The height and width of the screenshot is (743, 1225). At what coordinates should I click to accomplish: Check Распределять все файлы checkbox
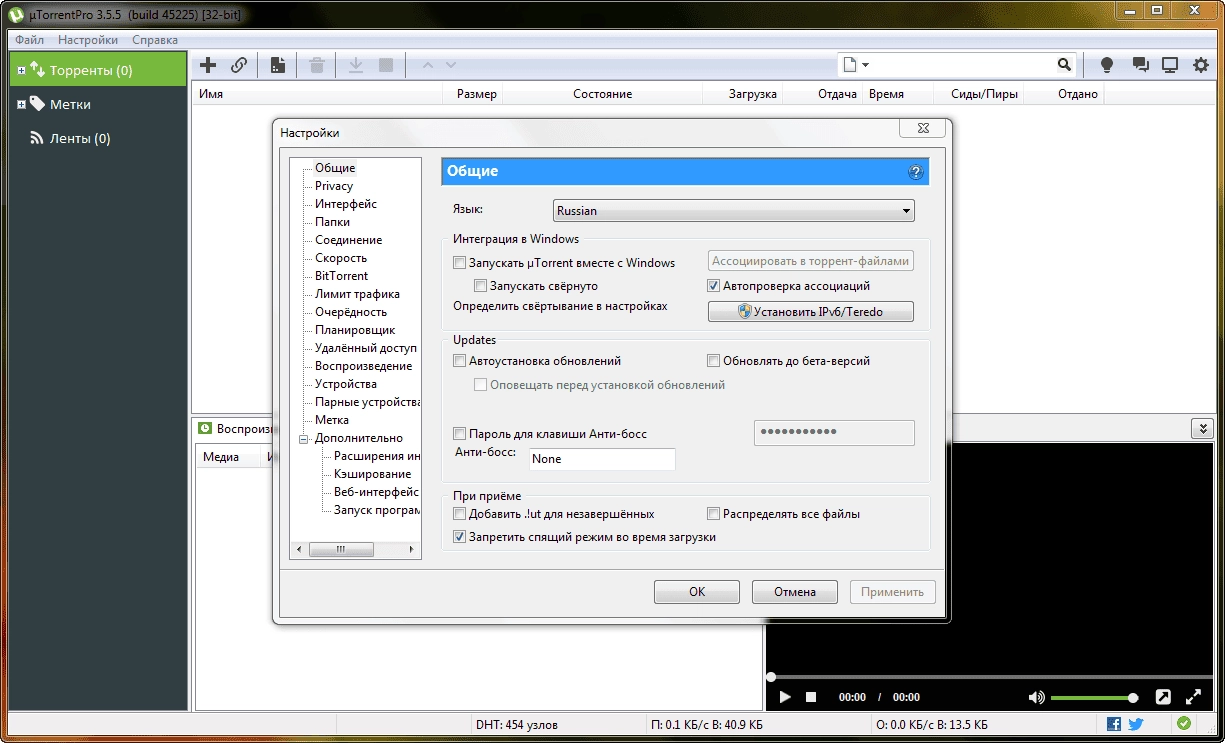pyautogui.click(x=714, y=514)
